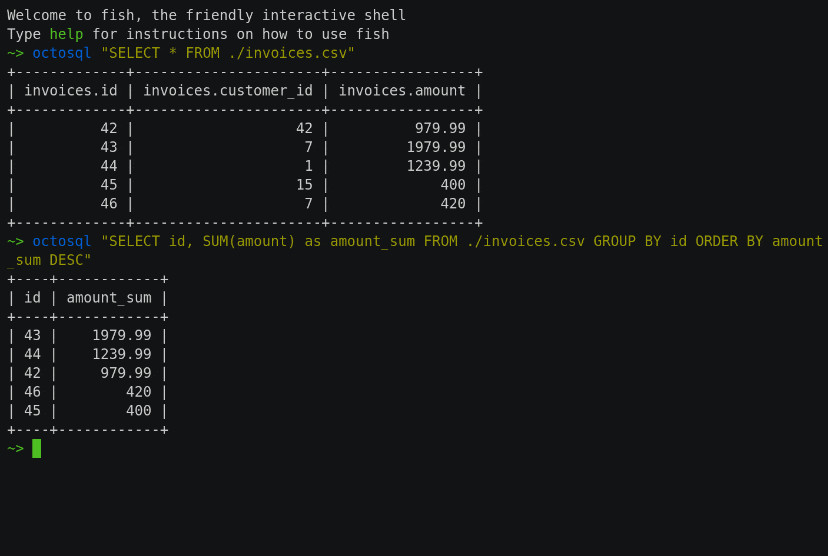828x556 pixels.
Task: Click the id column header in second table
Action: point(32,298)
